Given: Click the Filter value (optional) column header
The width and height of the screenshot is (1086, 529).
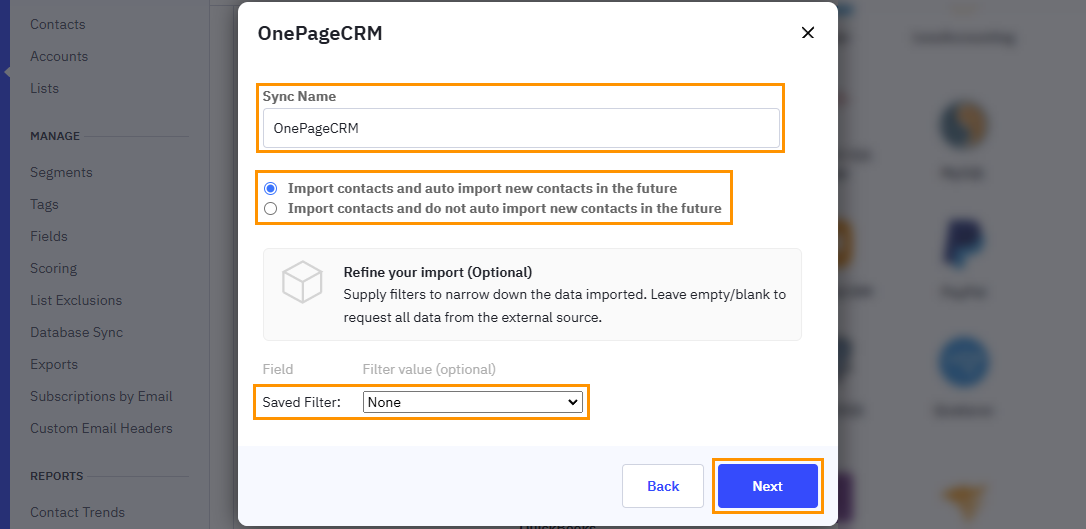Looking at the screenshot, I should click(x=429, y=369).
